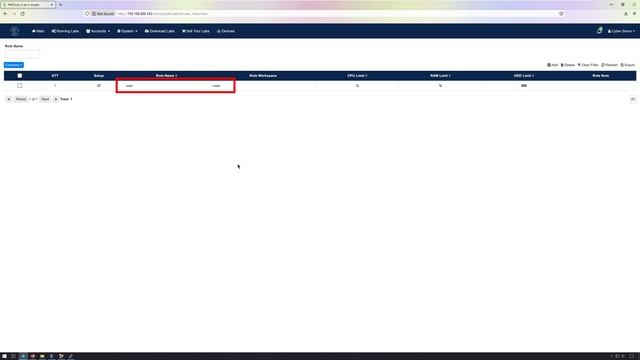This screenshot has height=360, width=640.
Task: Open Task View on the taskbar
Action: [x=13, y=356]
